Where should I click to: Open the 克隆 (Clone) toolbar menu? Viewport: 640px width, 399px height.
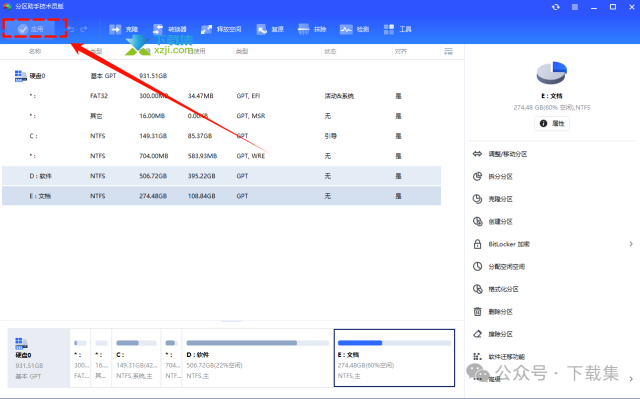tap(124, 29)
